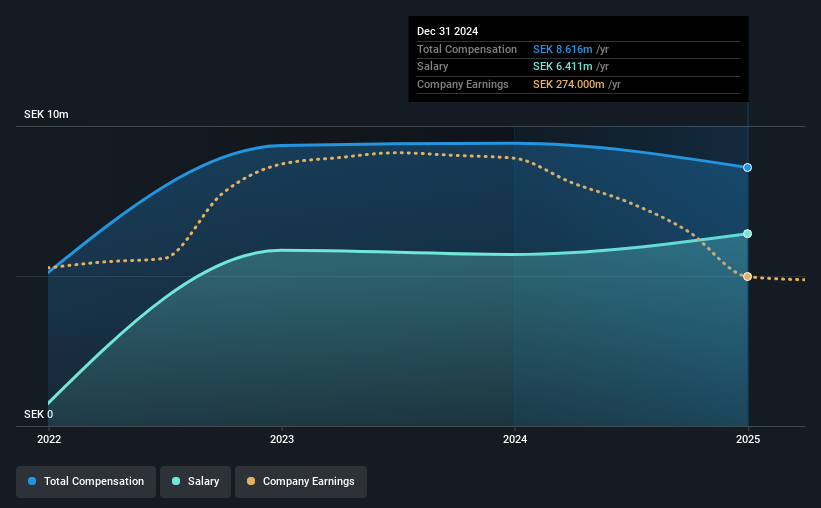Click the tooltip Salary row label
Image resolution: width=821 pixels, height=508 pixels.
(432, 67)
